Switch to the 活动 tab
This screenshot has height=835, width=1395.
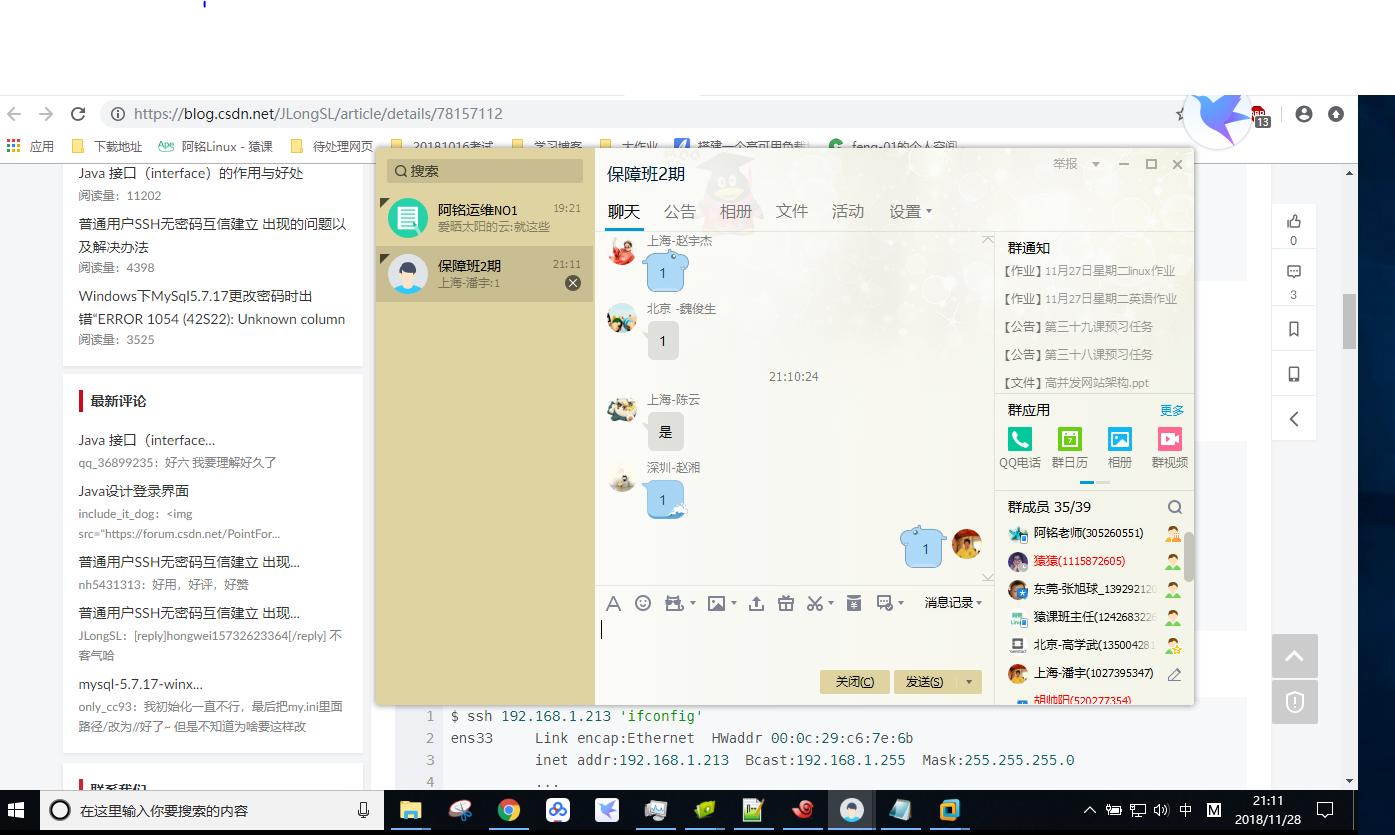(x=848, y=212)
